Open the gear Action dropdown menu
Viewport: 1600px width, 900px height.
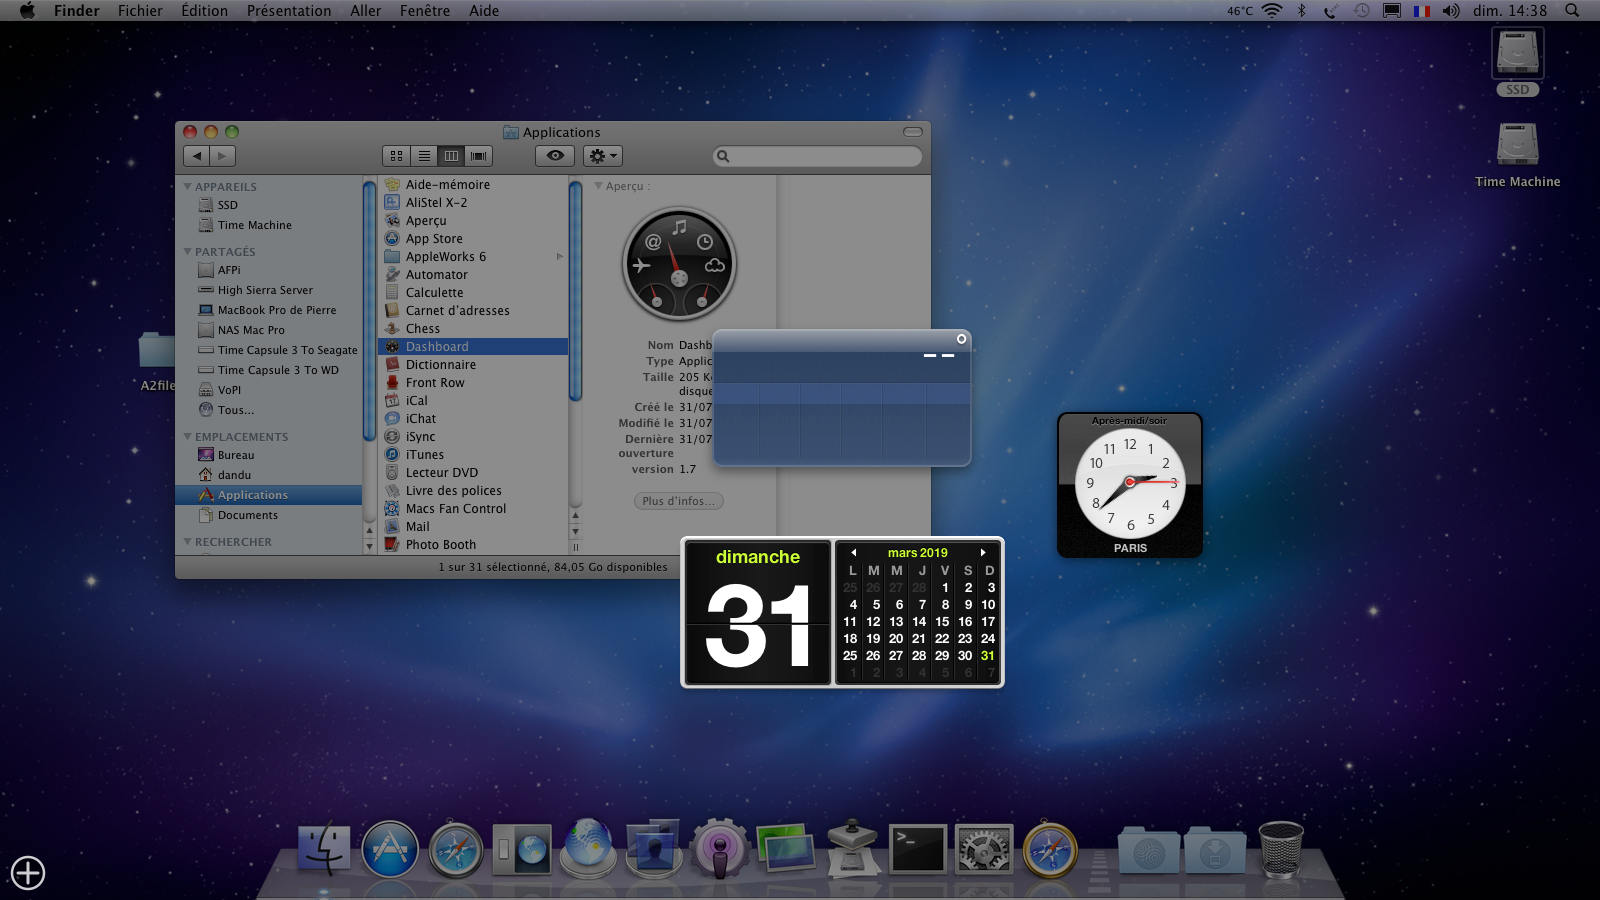point(603,156)
